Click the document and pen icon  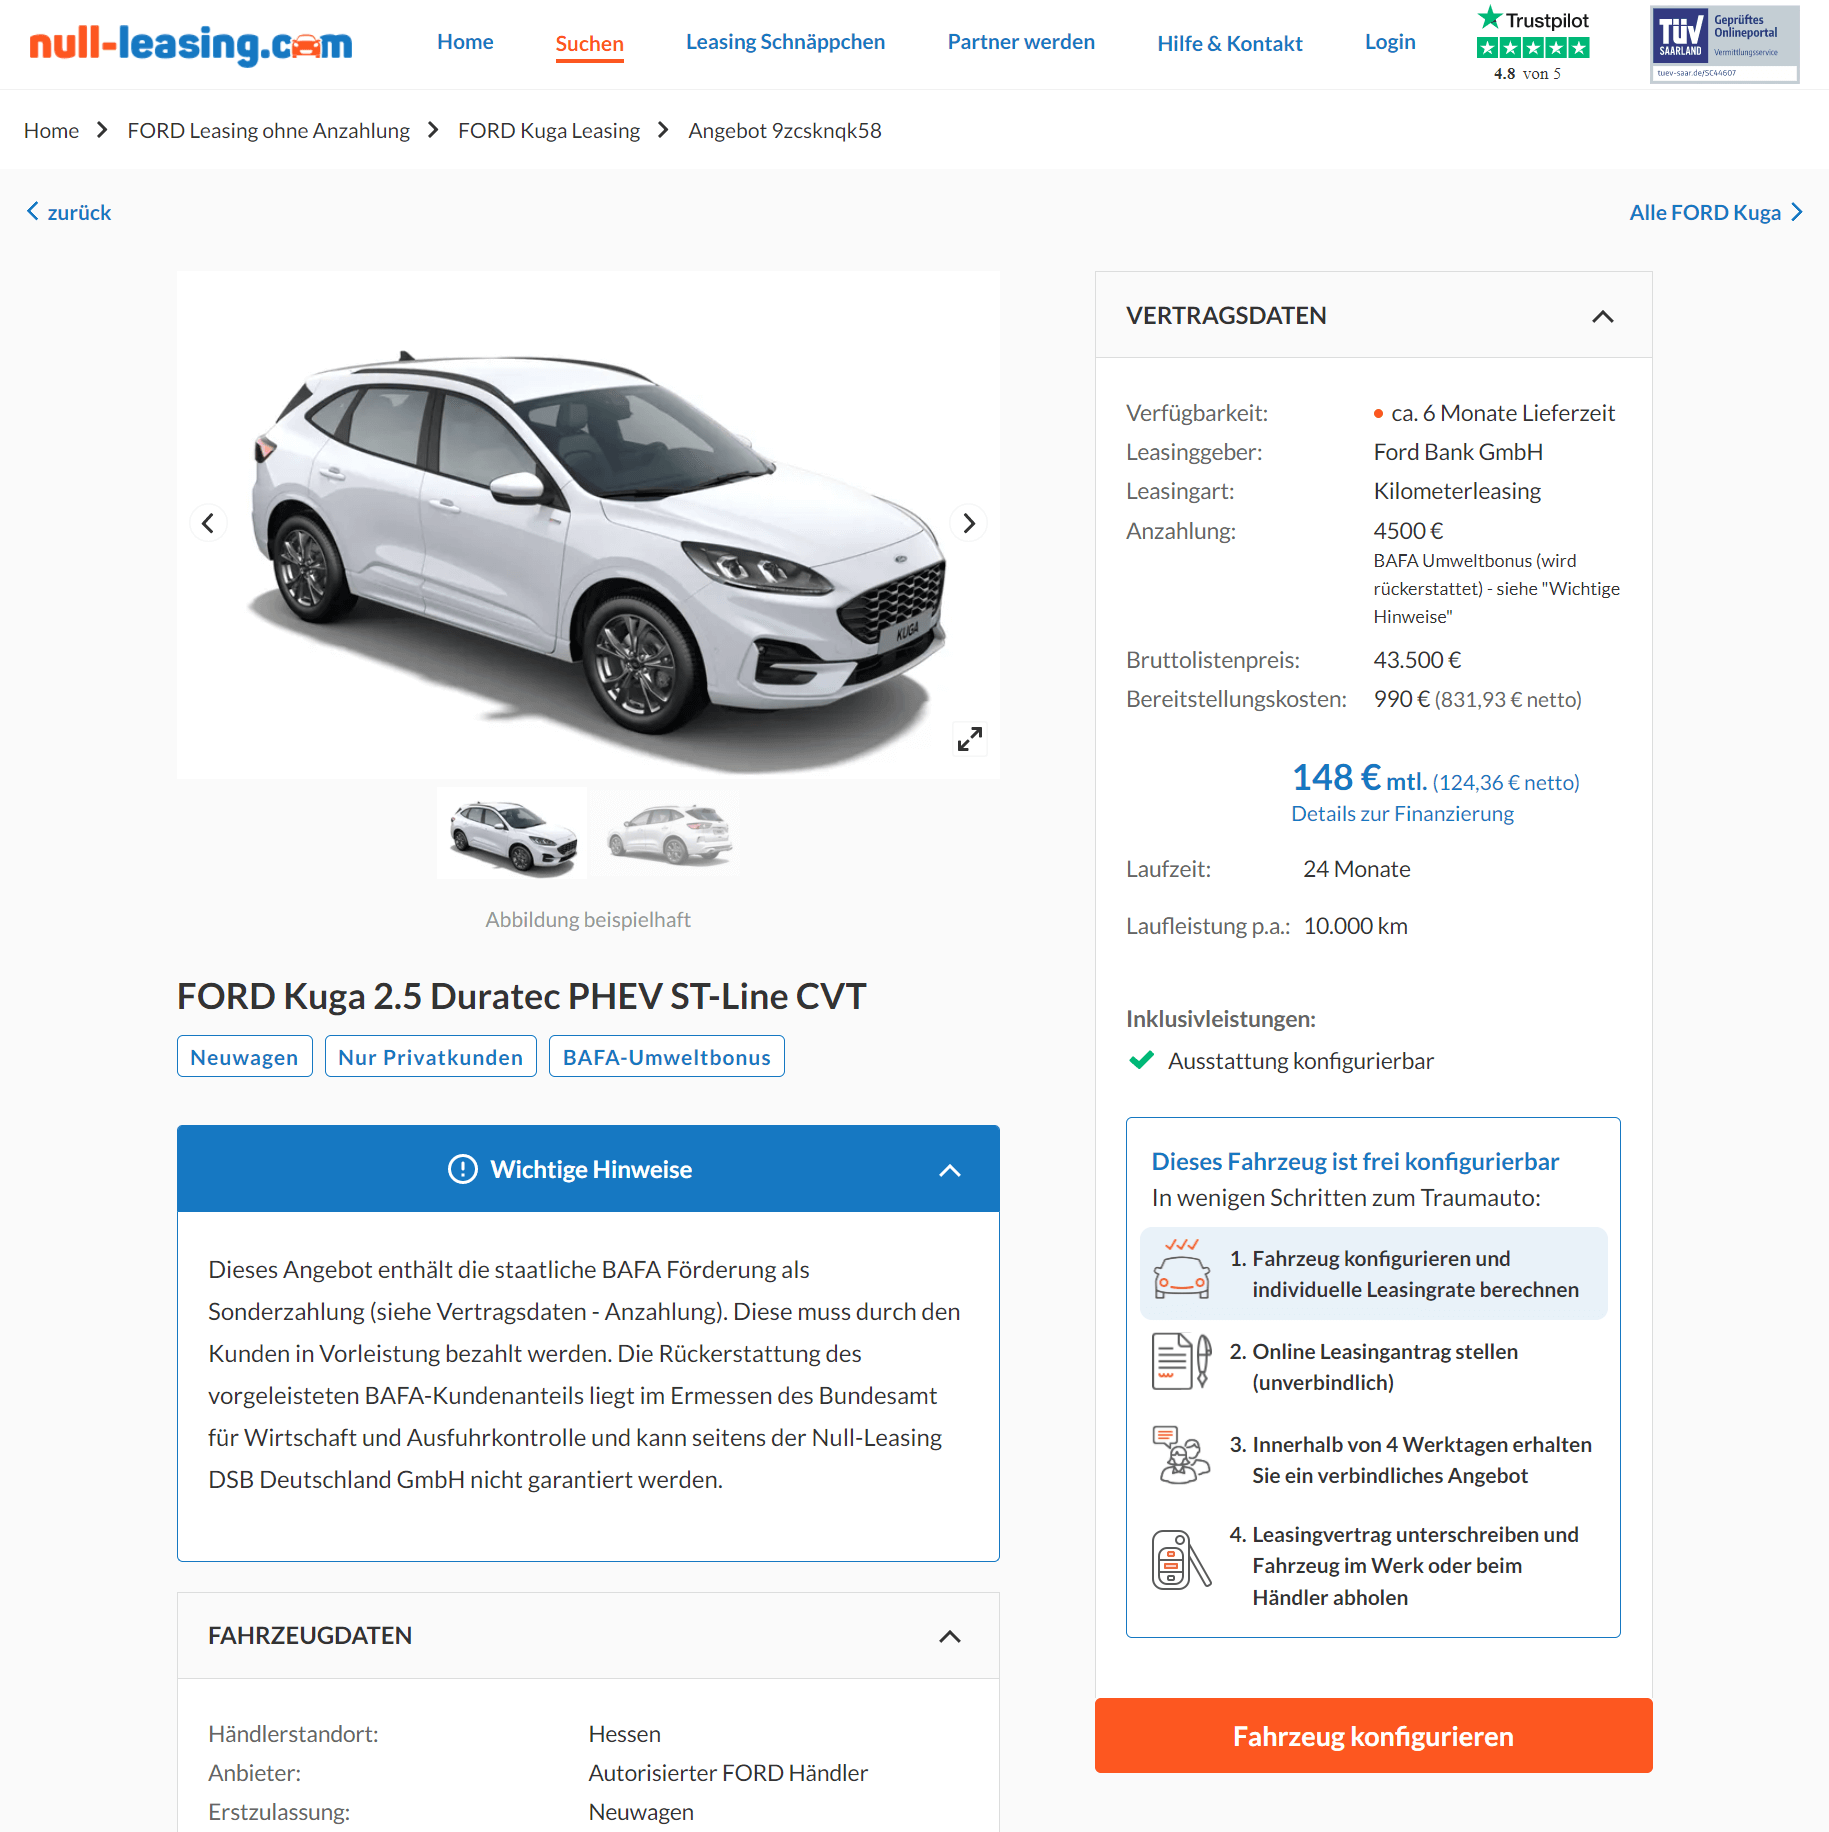[1181, 1361]
